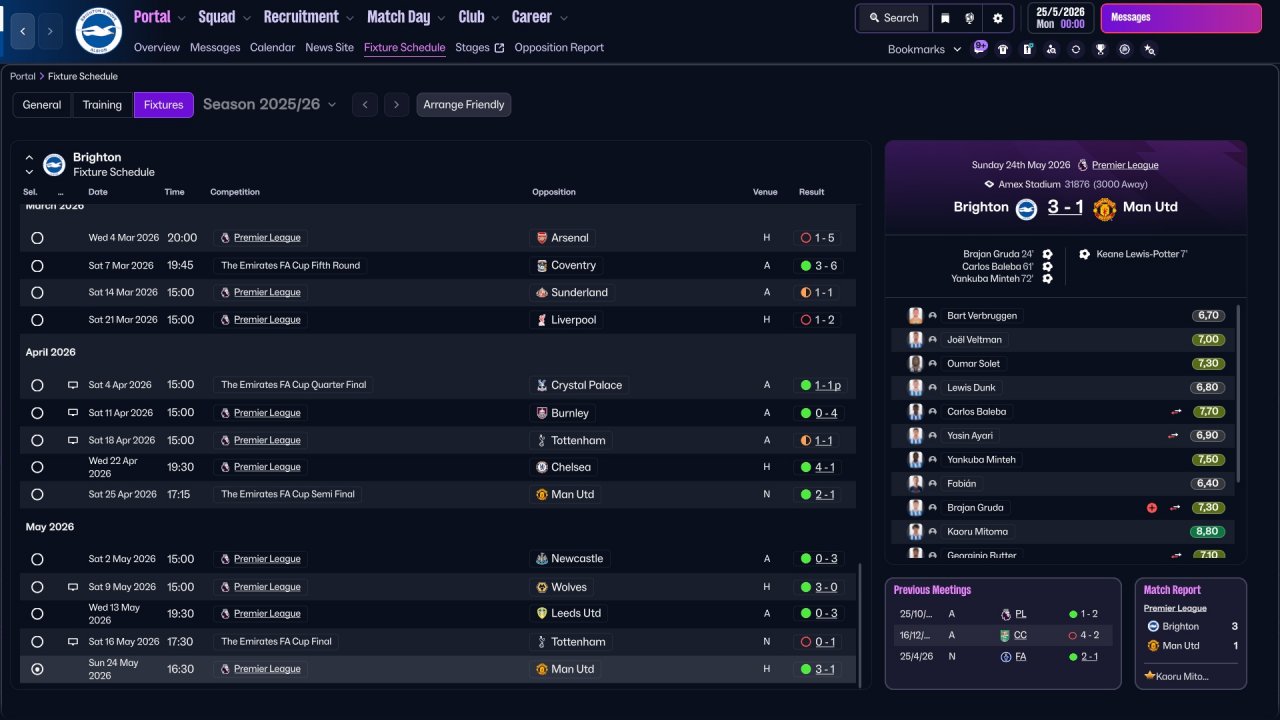Image resolution: width=1280 pixels, height=720 pixels.
Task: Click the Man Utd crest in match header
Action: pos(1104,208)
